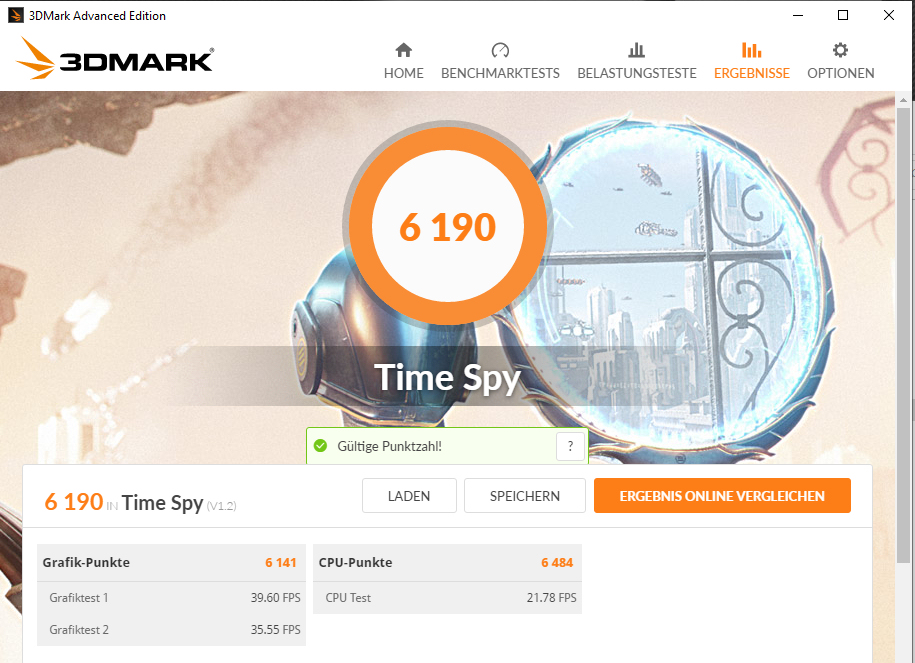
Task: Select the Ergebnisse orange bars icon
Action: point(752,50)
